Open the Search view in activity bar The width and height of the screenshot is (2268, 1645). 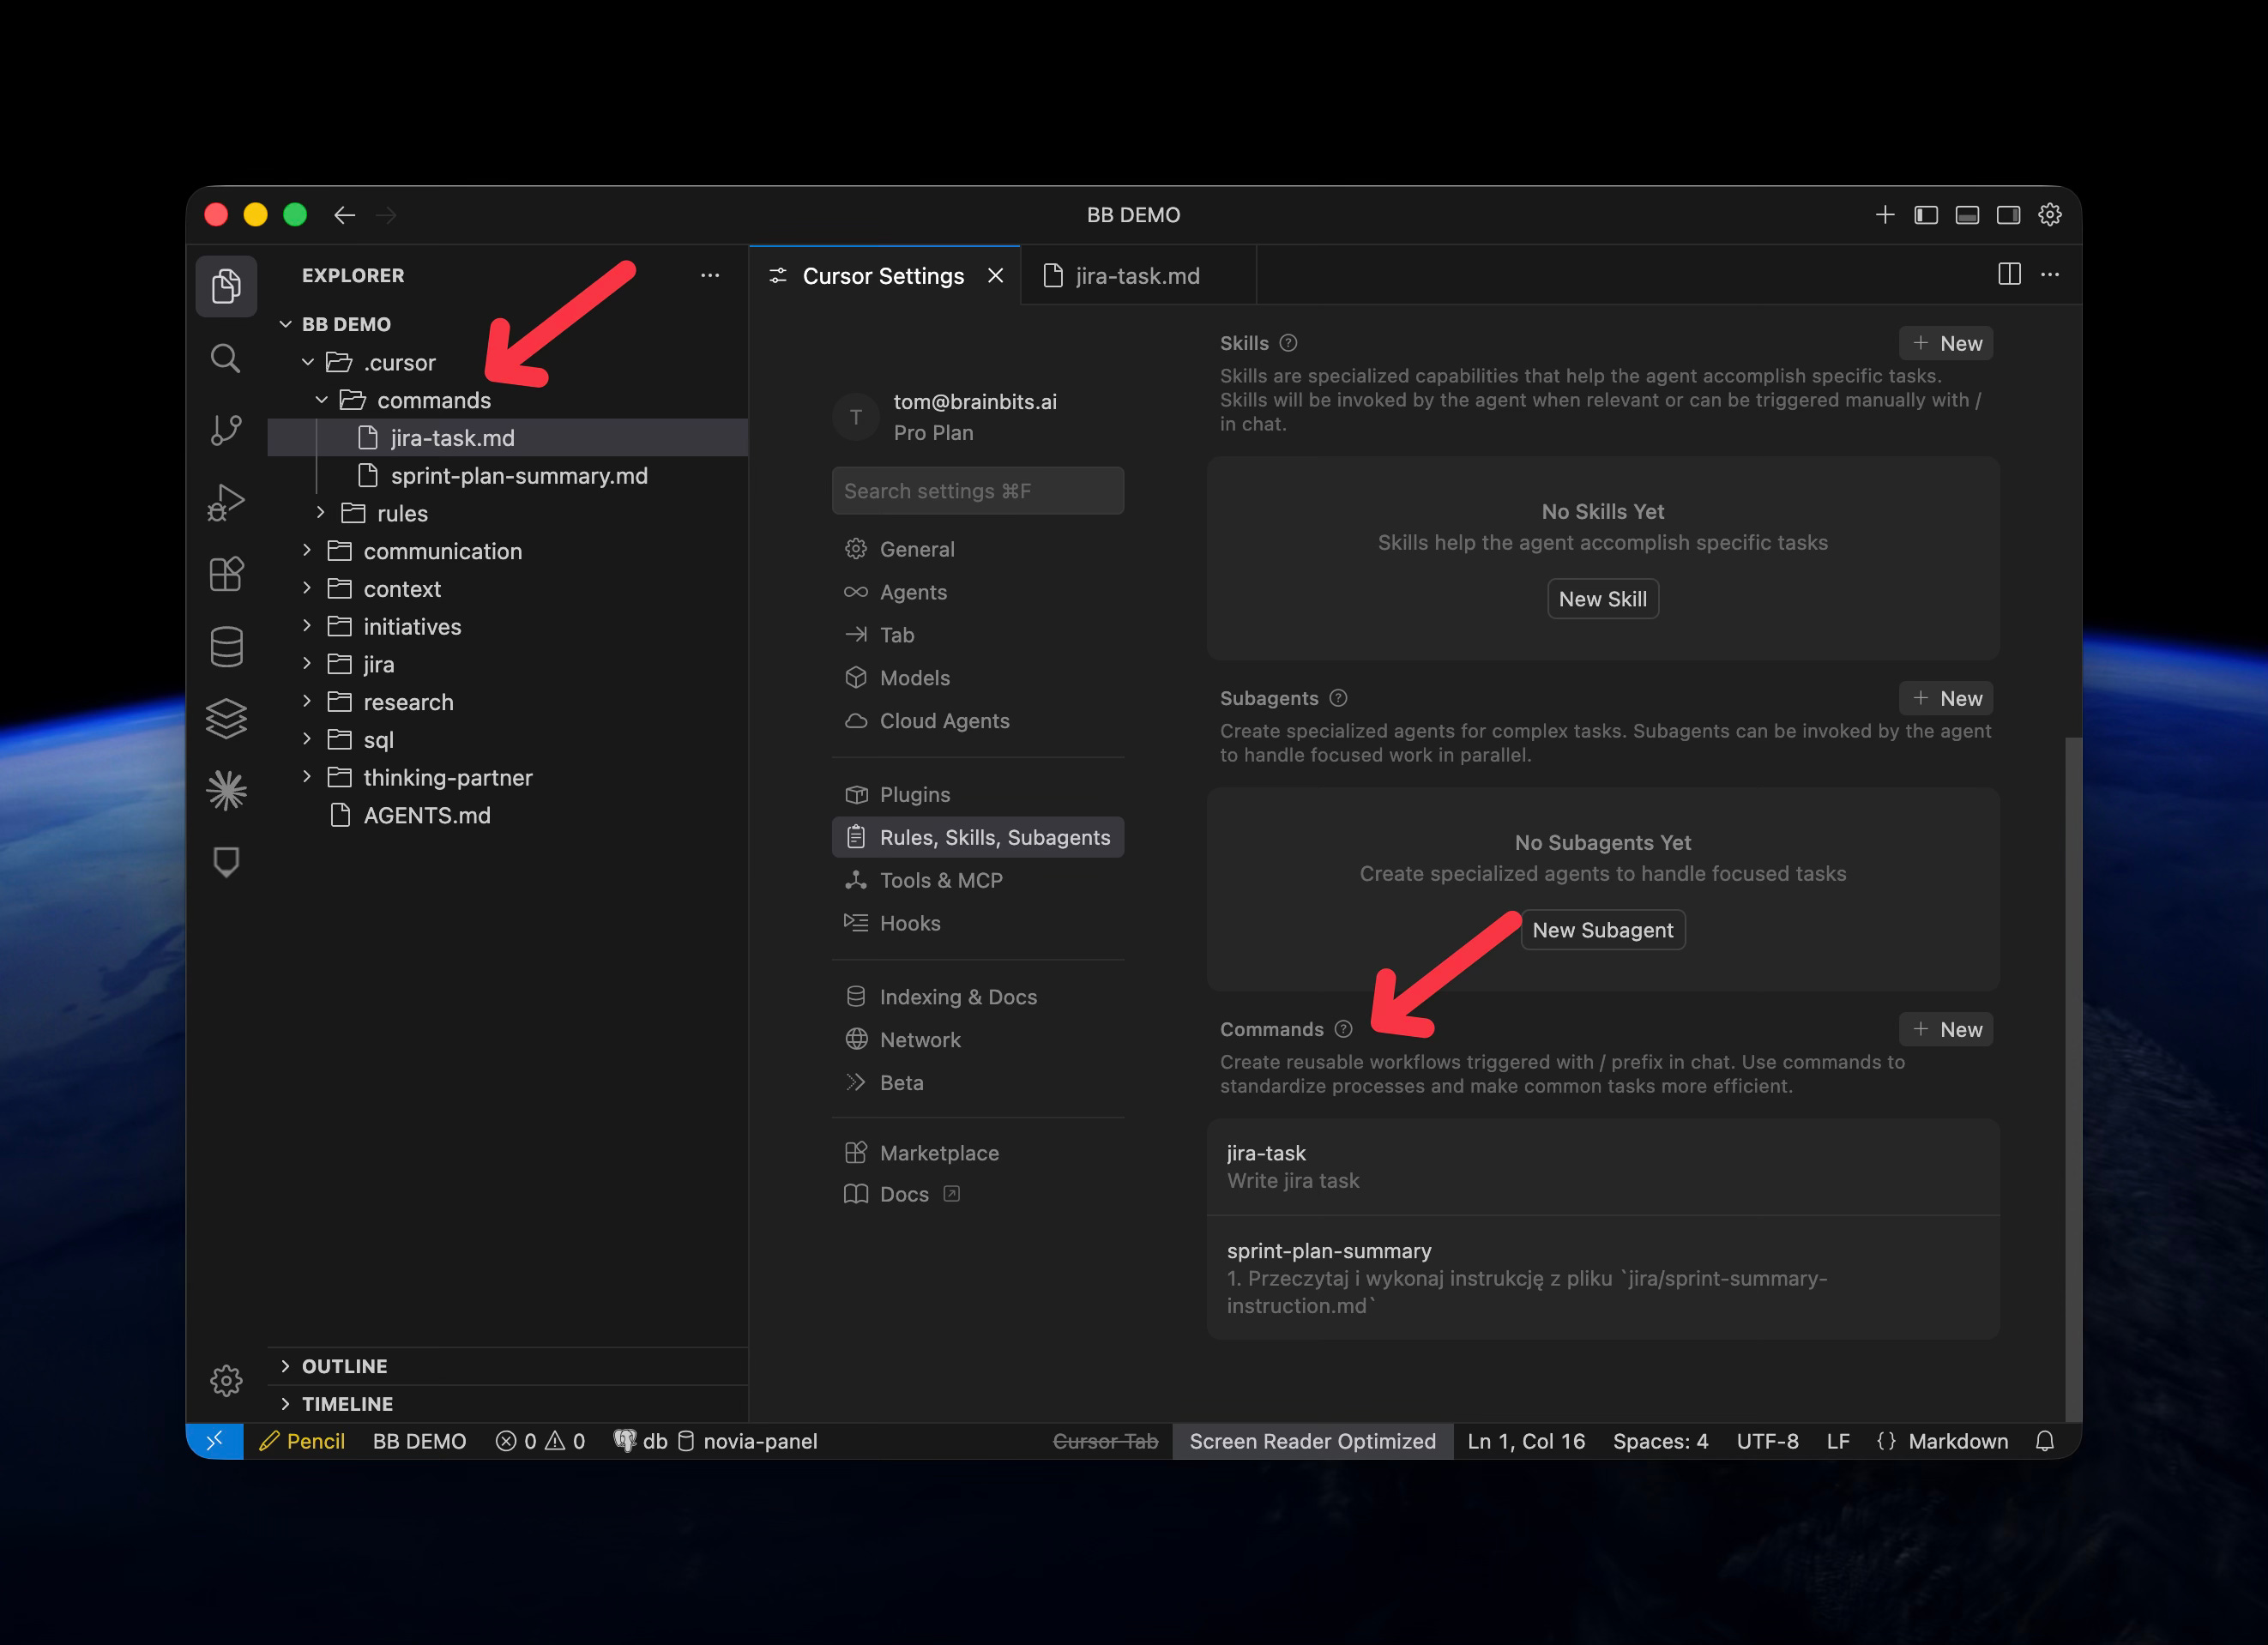[x=226, y=358]
